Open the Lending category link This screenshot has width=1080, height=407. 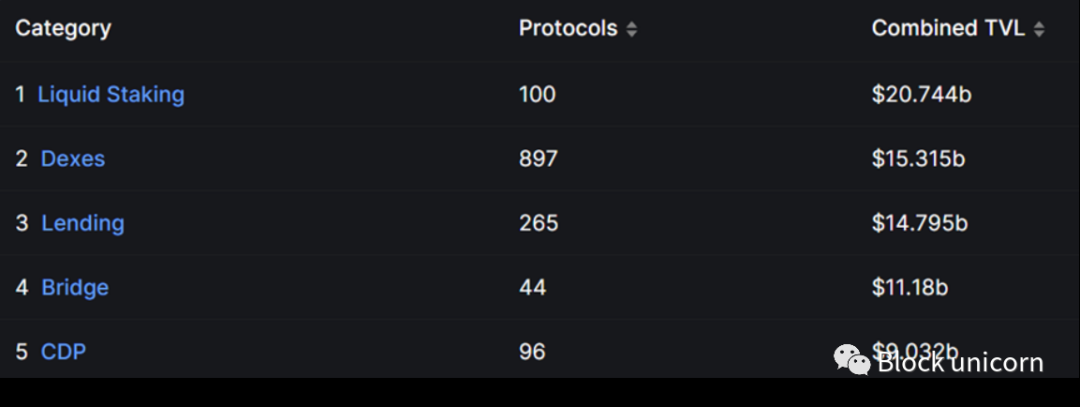[x=83, y=223]
